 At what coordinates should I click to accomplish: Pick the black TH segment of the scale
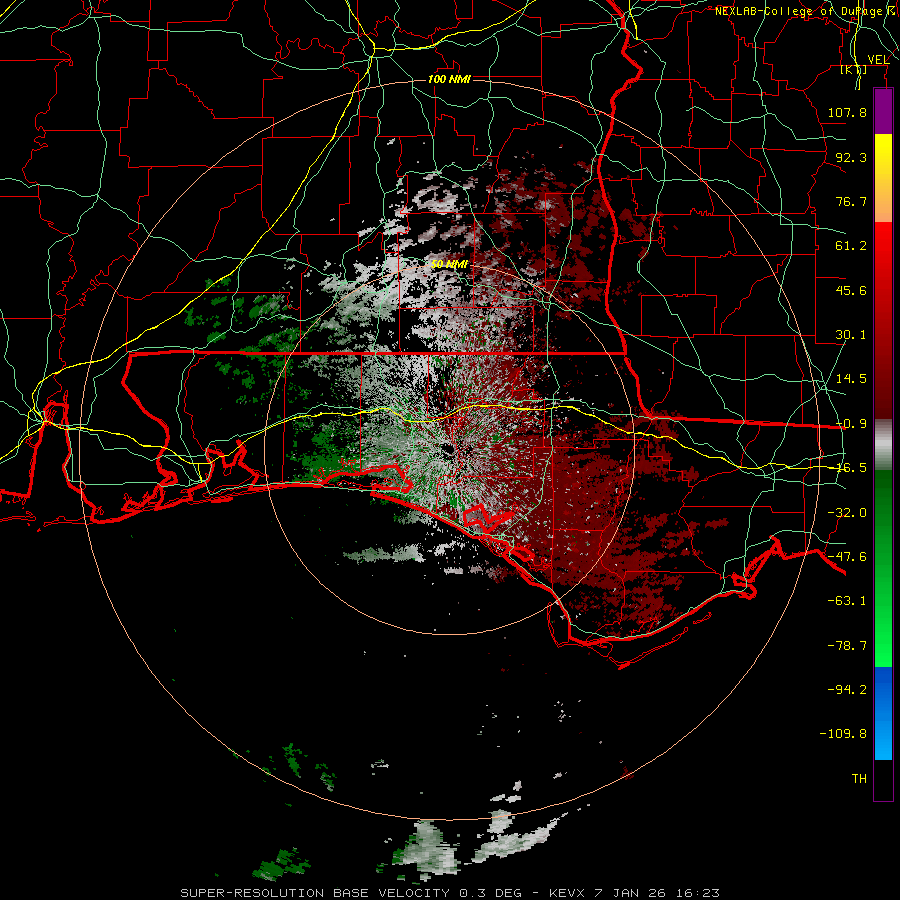pyautogui.click(x=883, y=779)
